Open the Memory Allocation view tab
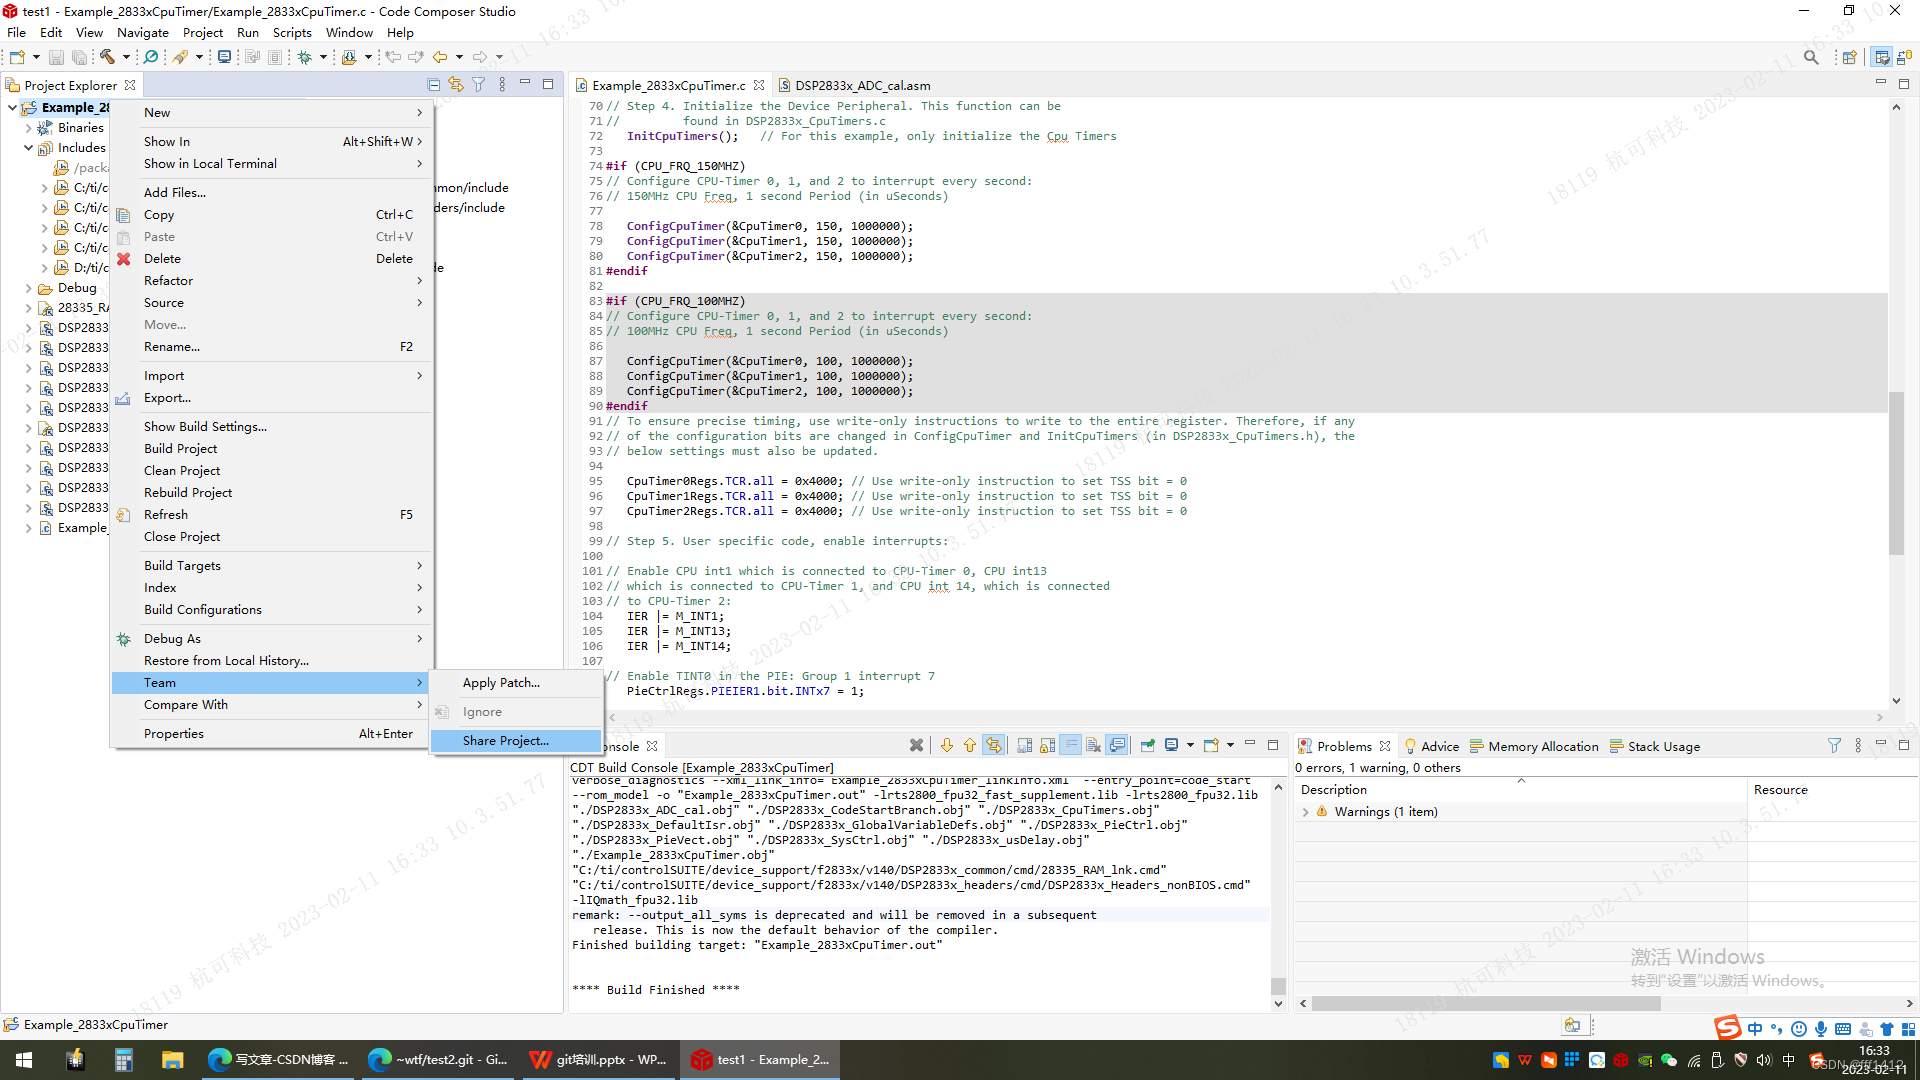The width and height of the screenshot is (1920, 1080). tap(1542, 746)
